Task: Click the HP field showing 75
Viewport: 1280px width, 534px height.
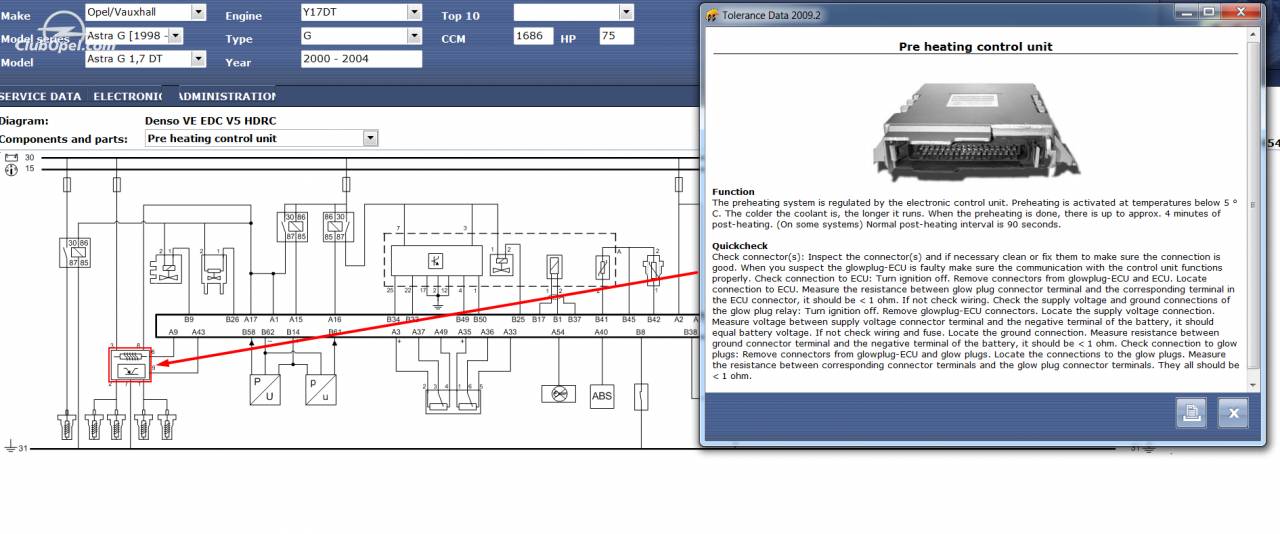Action: (615, 36)
